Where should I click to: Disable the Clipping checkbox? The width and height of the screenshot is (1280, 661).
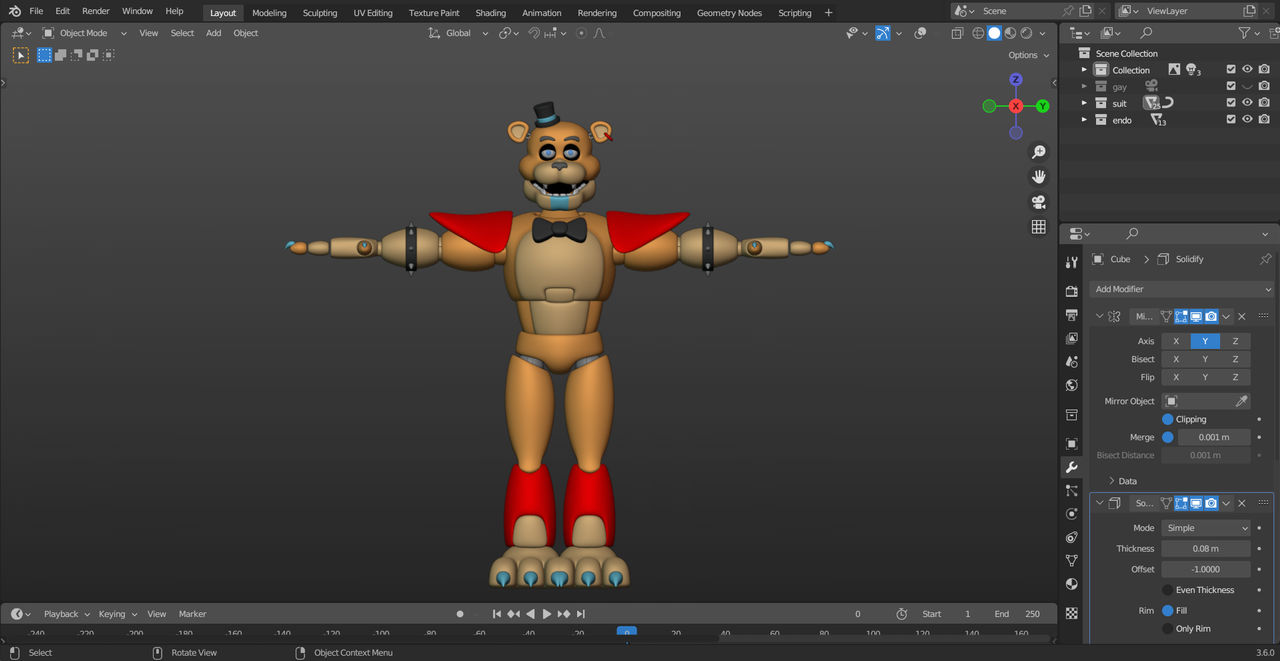pos(1168,419)
